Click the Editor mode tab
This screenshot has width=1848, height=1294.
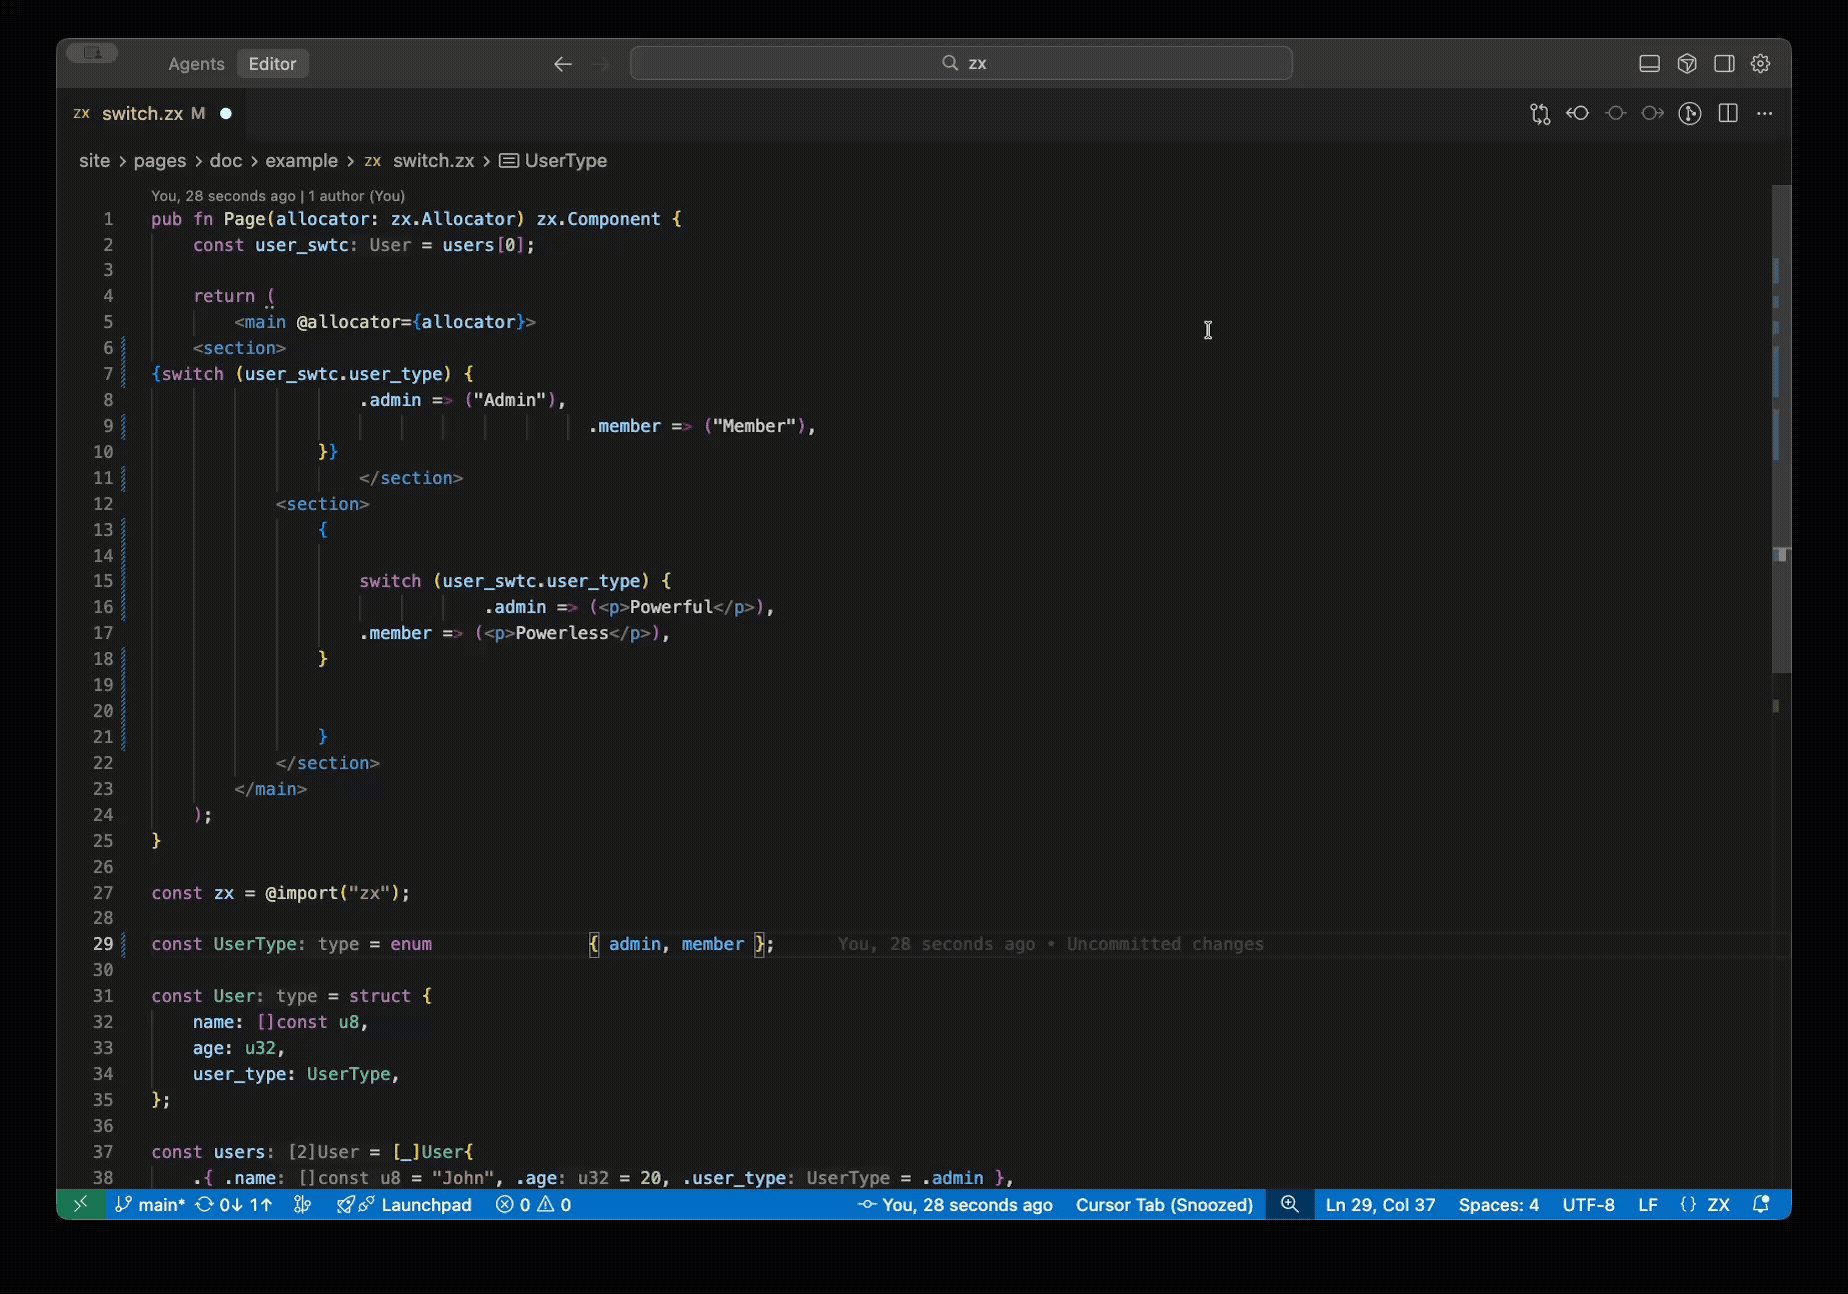click(x=272, y=64)
